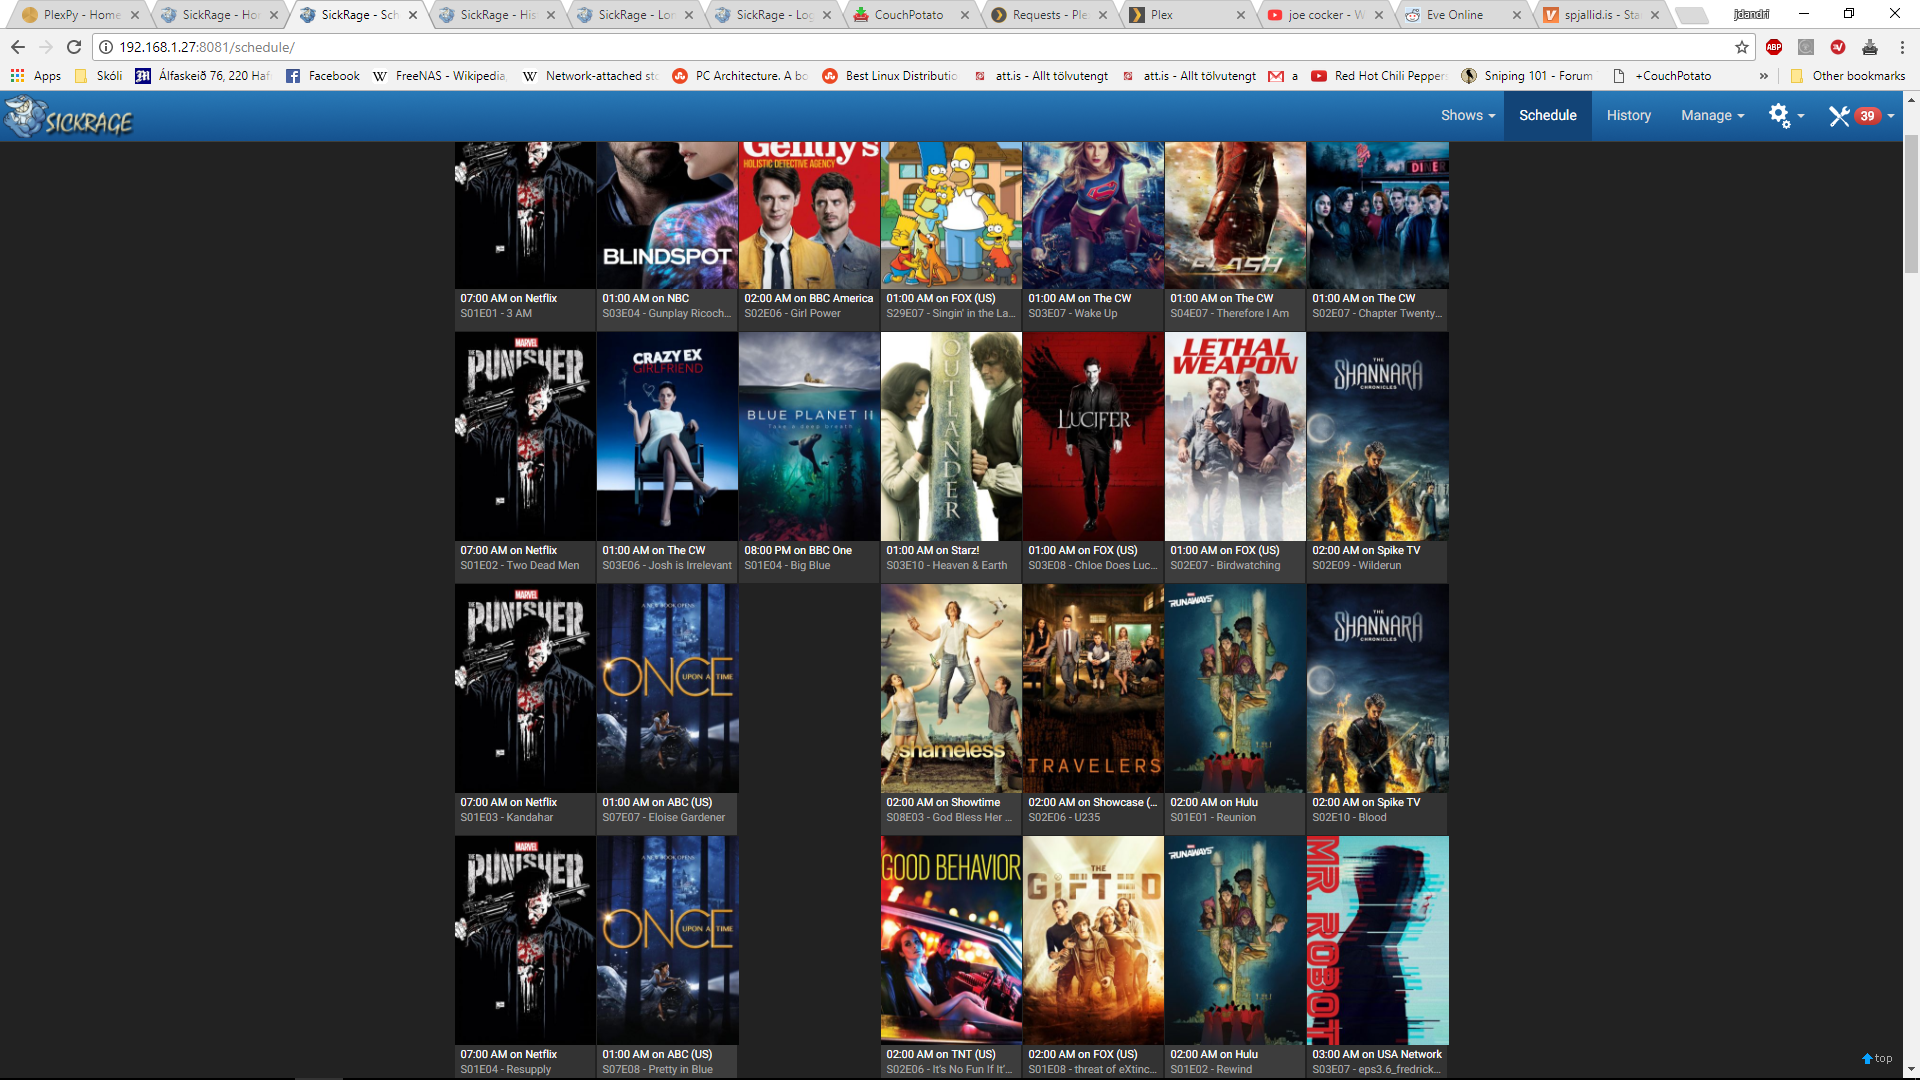Switch to the CouchPotato tab
Image resolution: width=1920 pixels, height=1080 pixels.
click(x=908, y=15)
